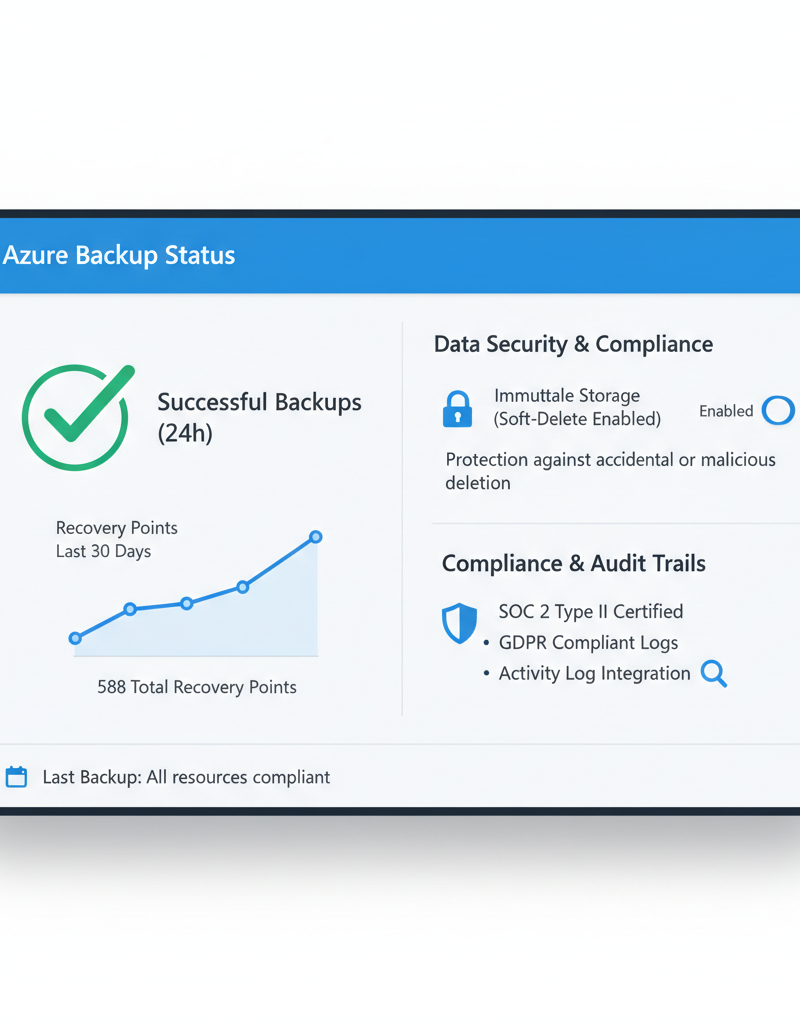Click the second data point on the recovery chart
Screen dimensions: 800x1024
(130, 609)
